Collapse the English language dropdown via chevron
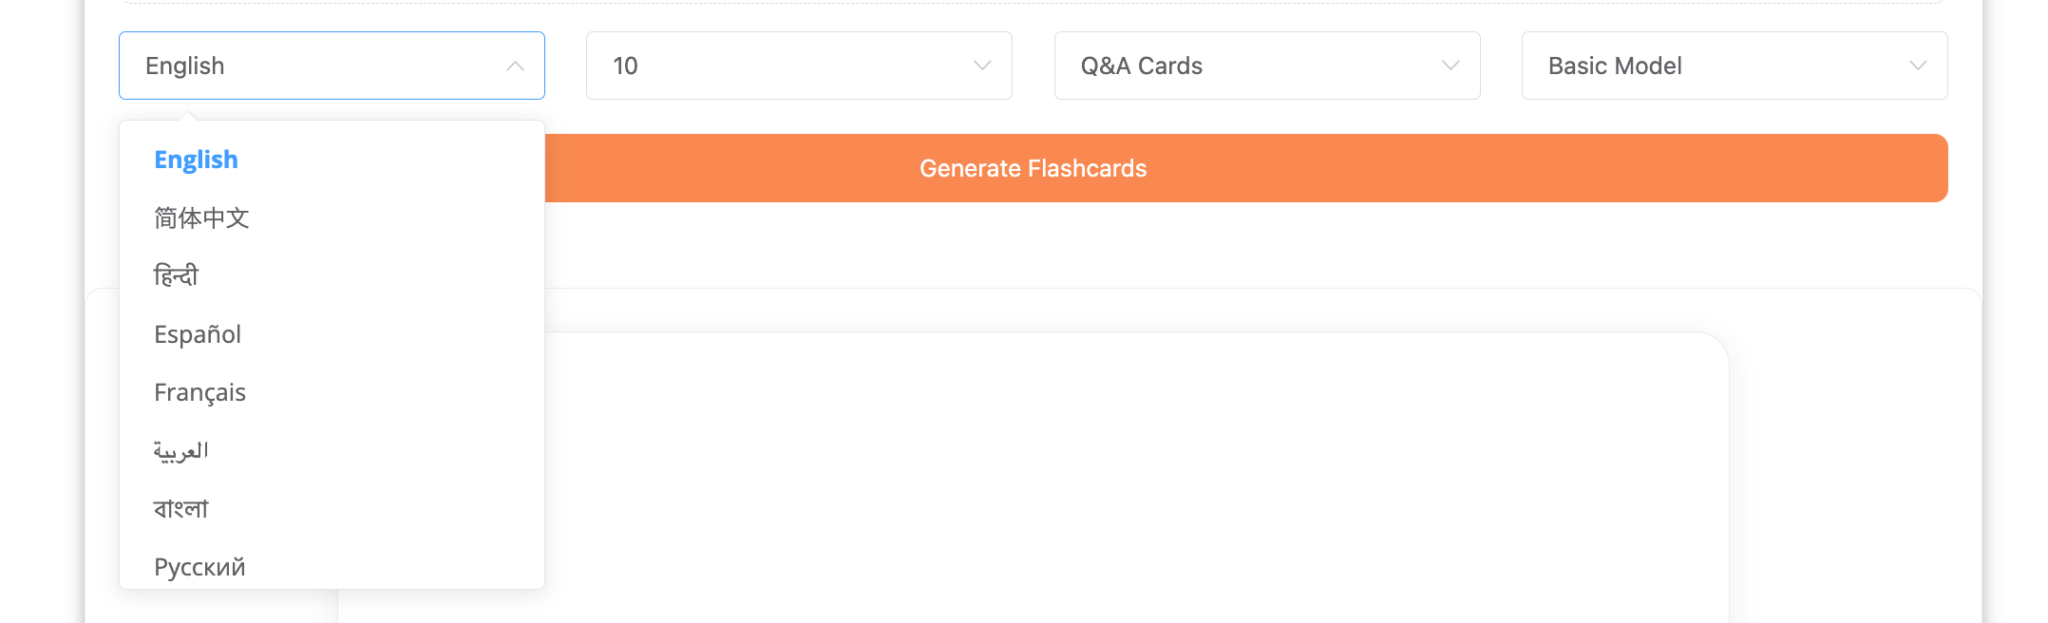The image size is (2048, 623). 516,66
